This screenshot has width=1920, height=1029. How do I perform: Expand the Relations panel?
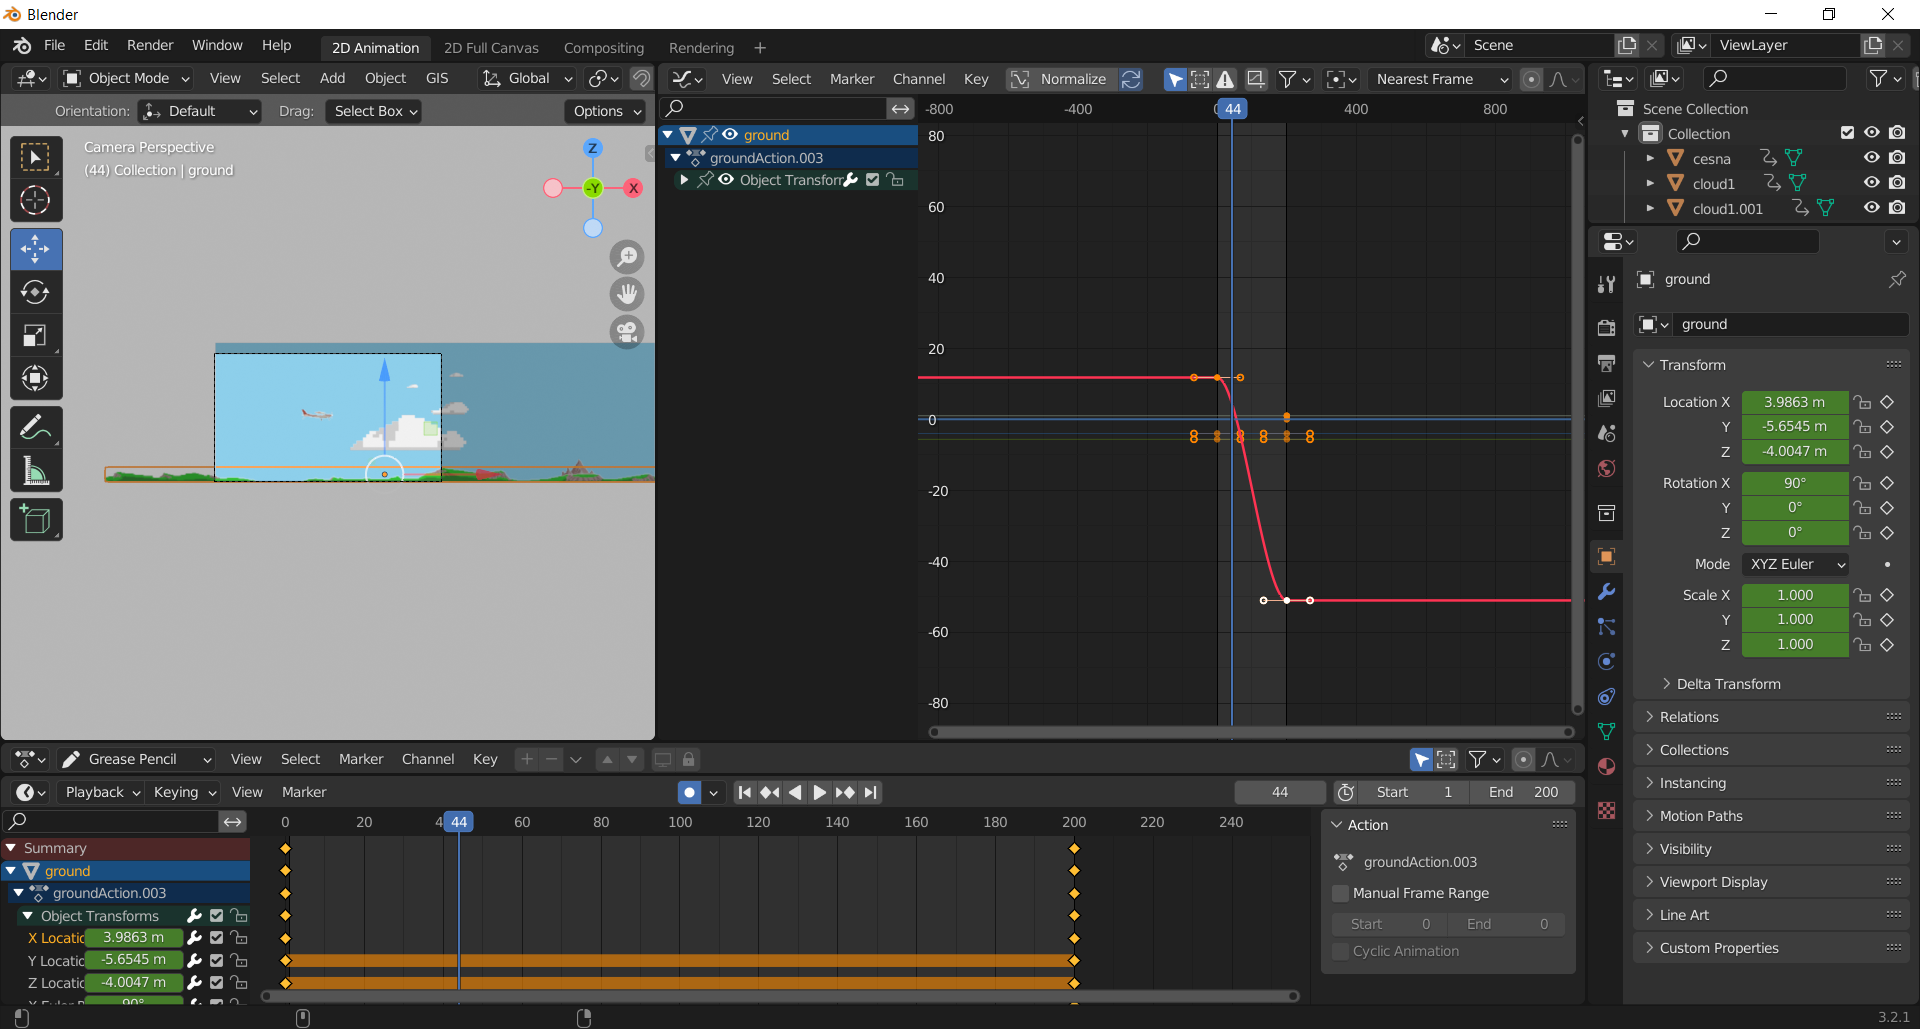click(x=1771, y=717)
